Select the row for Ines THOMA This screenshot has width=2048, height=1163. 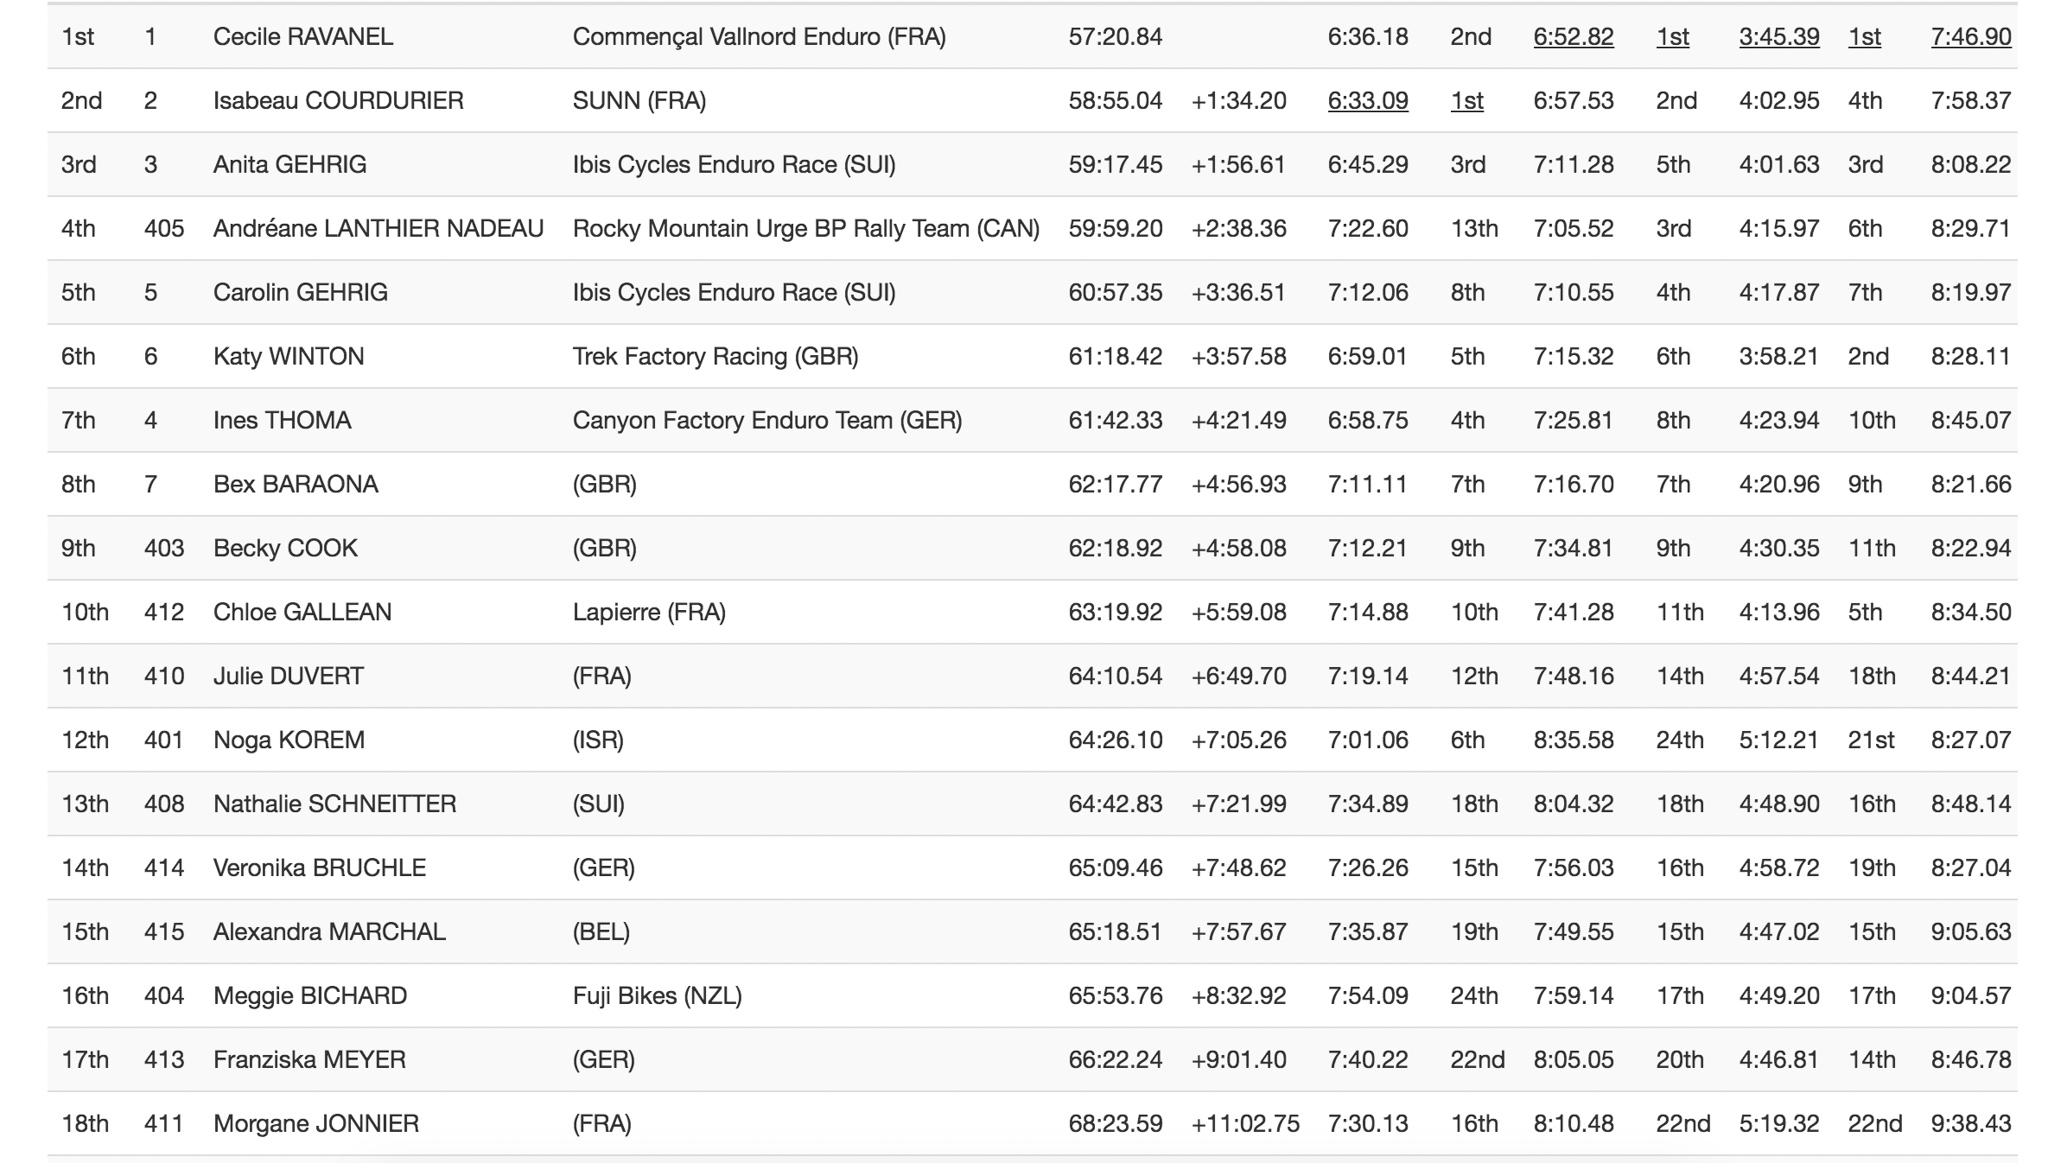tap(281, 421)
